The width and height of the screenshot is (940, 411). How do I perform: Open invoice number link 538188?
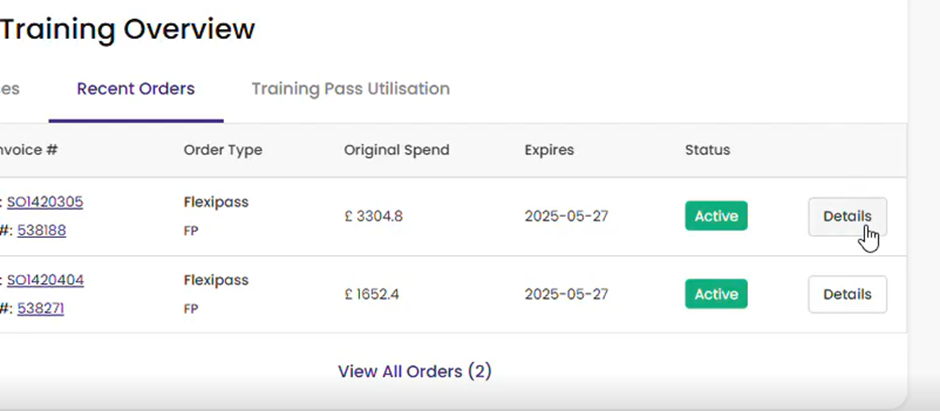[41, 230]
